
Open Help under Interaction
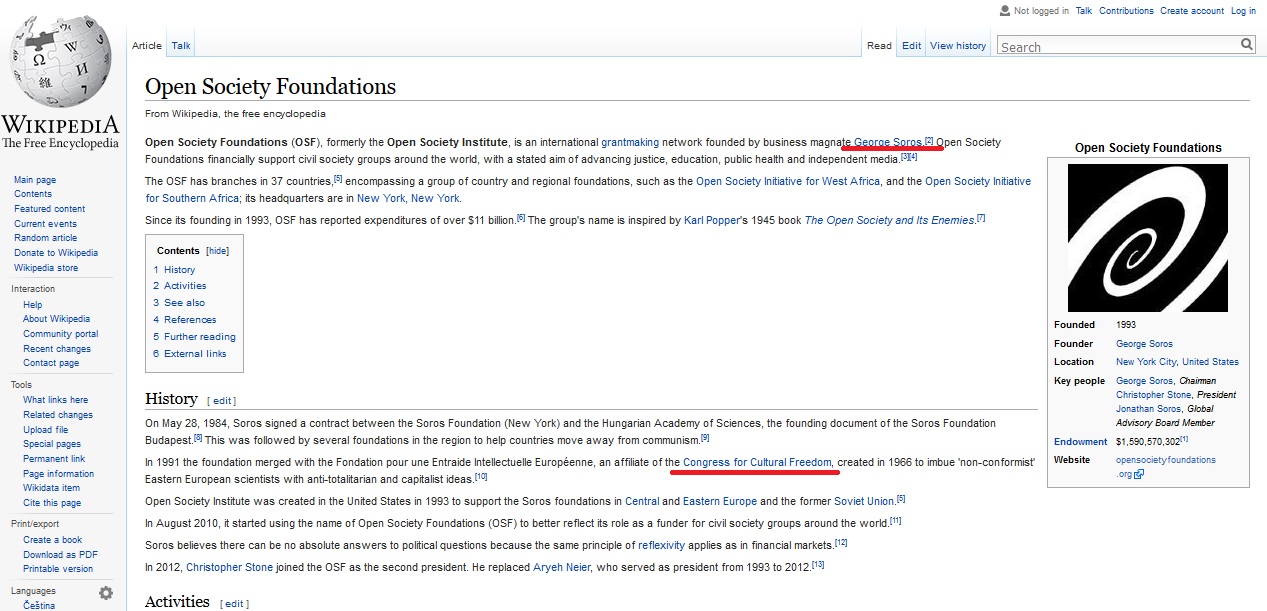coord(33,305)
